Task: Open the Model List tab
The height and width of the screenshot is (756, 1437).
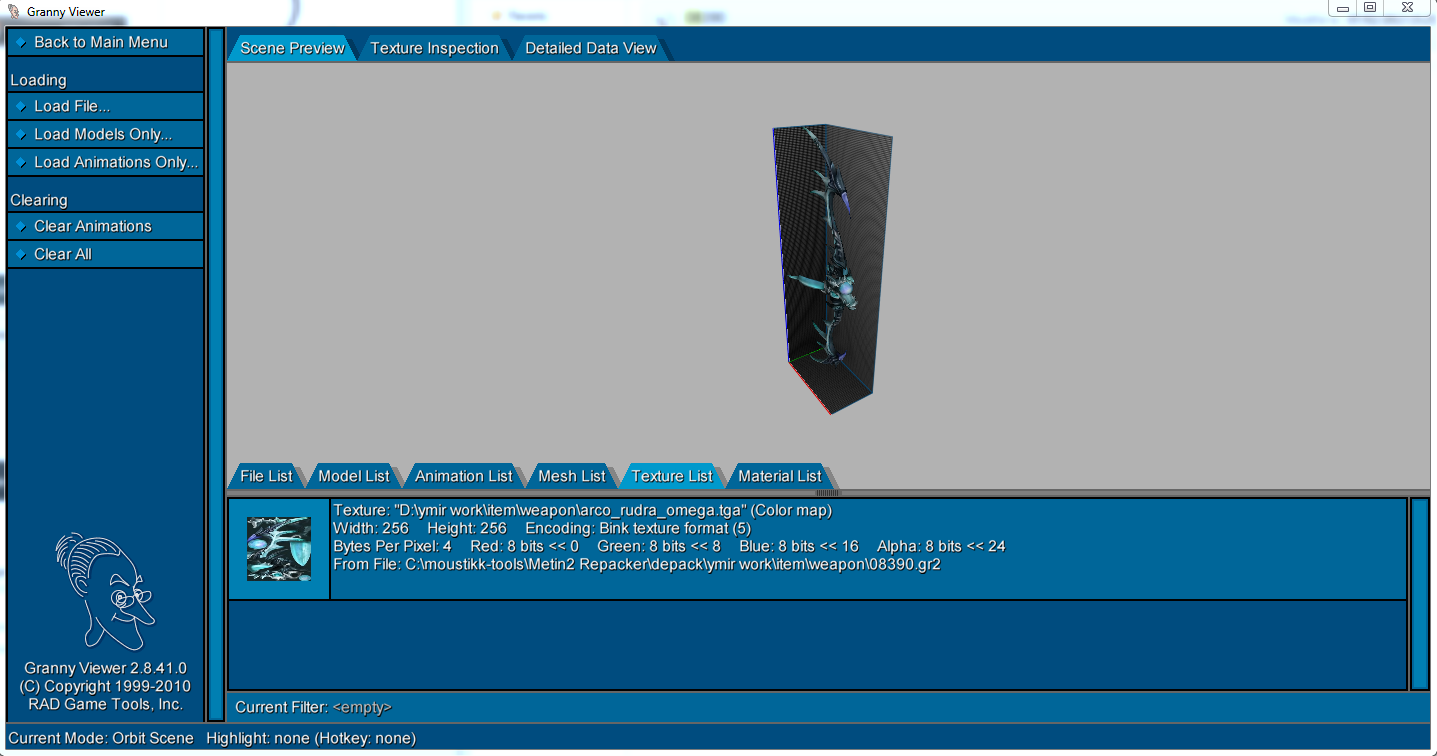Action: 354,476
